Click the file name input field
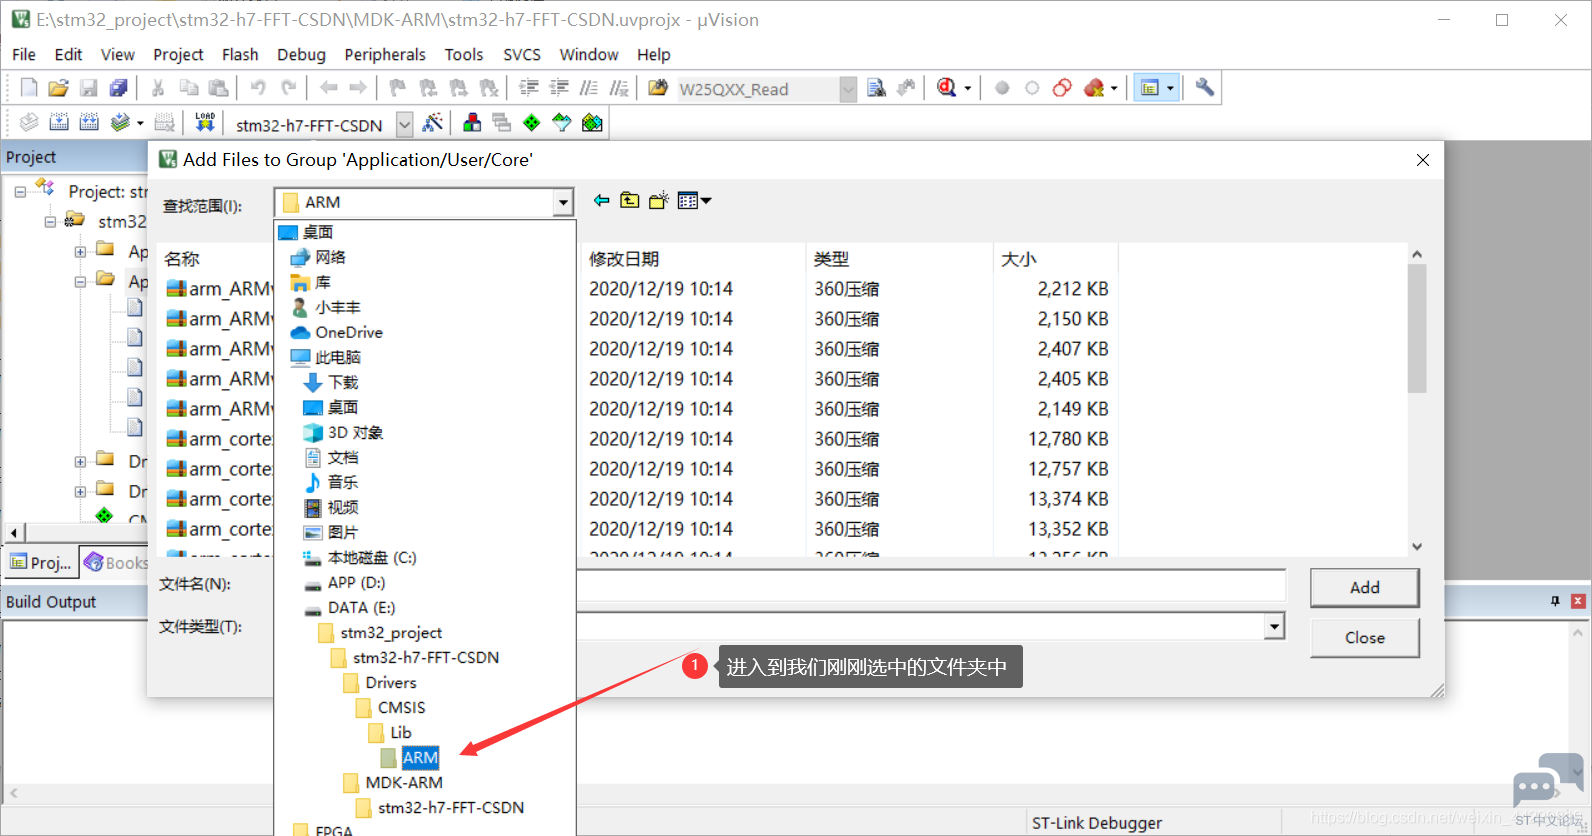Image resolution: width=1592 pixels, height=836 pixels. point(931,585)
